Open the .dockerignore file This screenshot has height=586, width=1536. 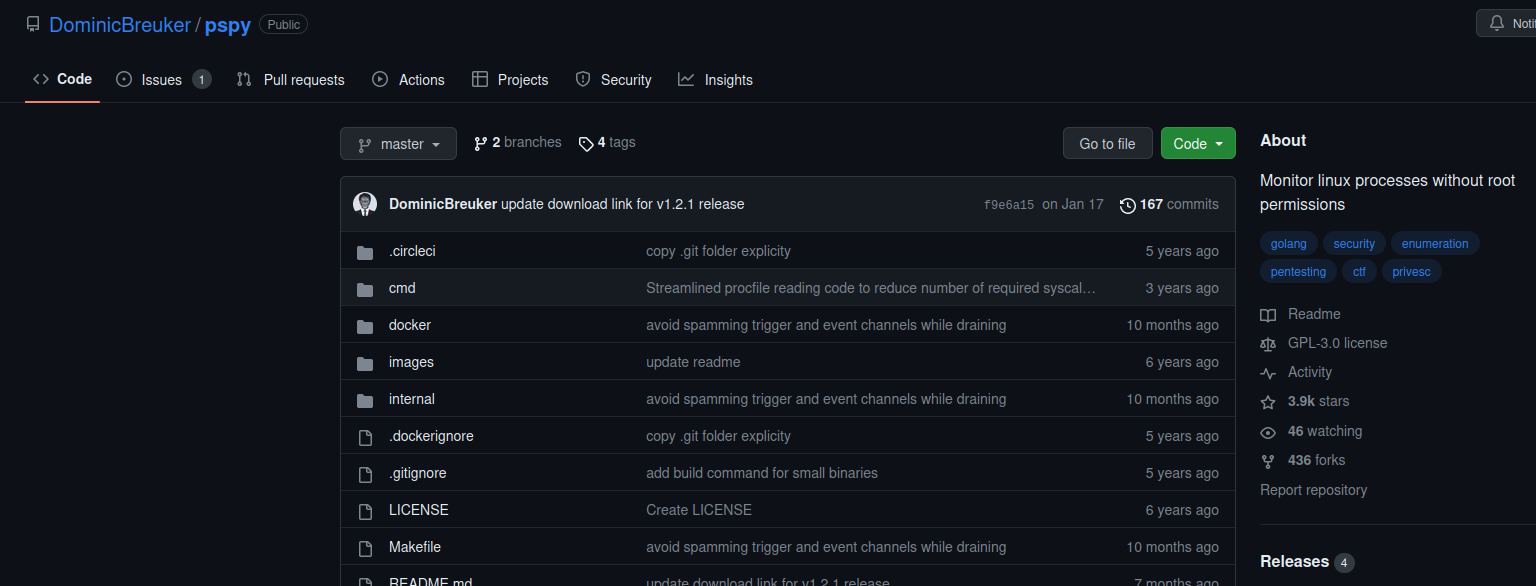(431, 436)
